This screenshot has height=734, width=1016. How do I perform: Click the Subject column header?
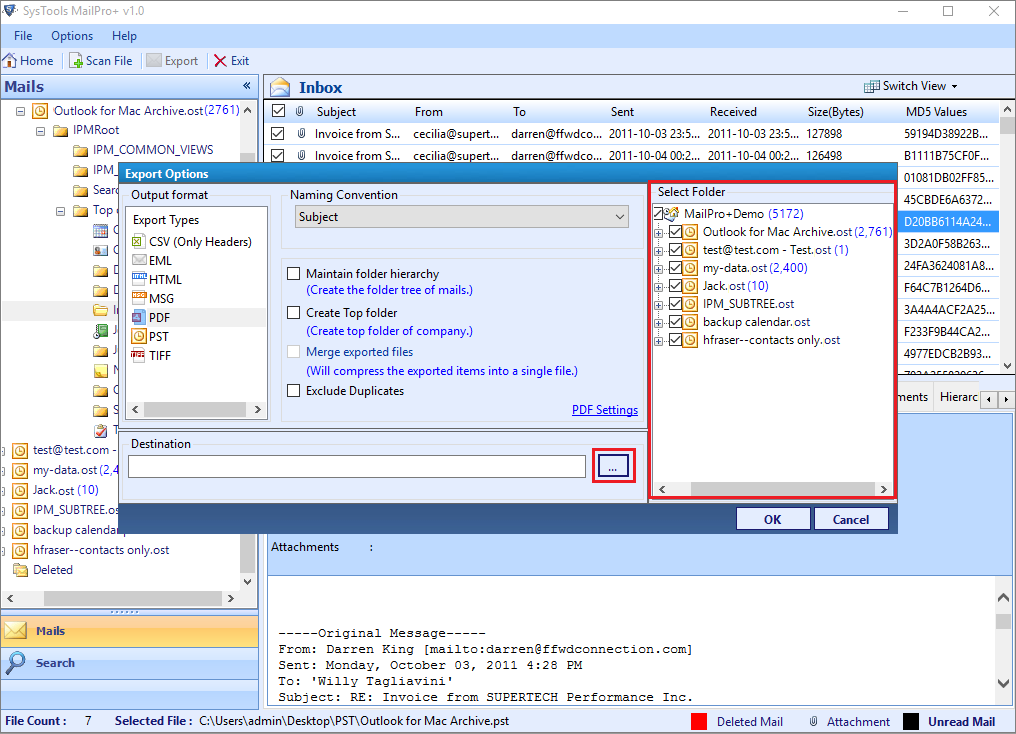pos(336,111)
